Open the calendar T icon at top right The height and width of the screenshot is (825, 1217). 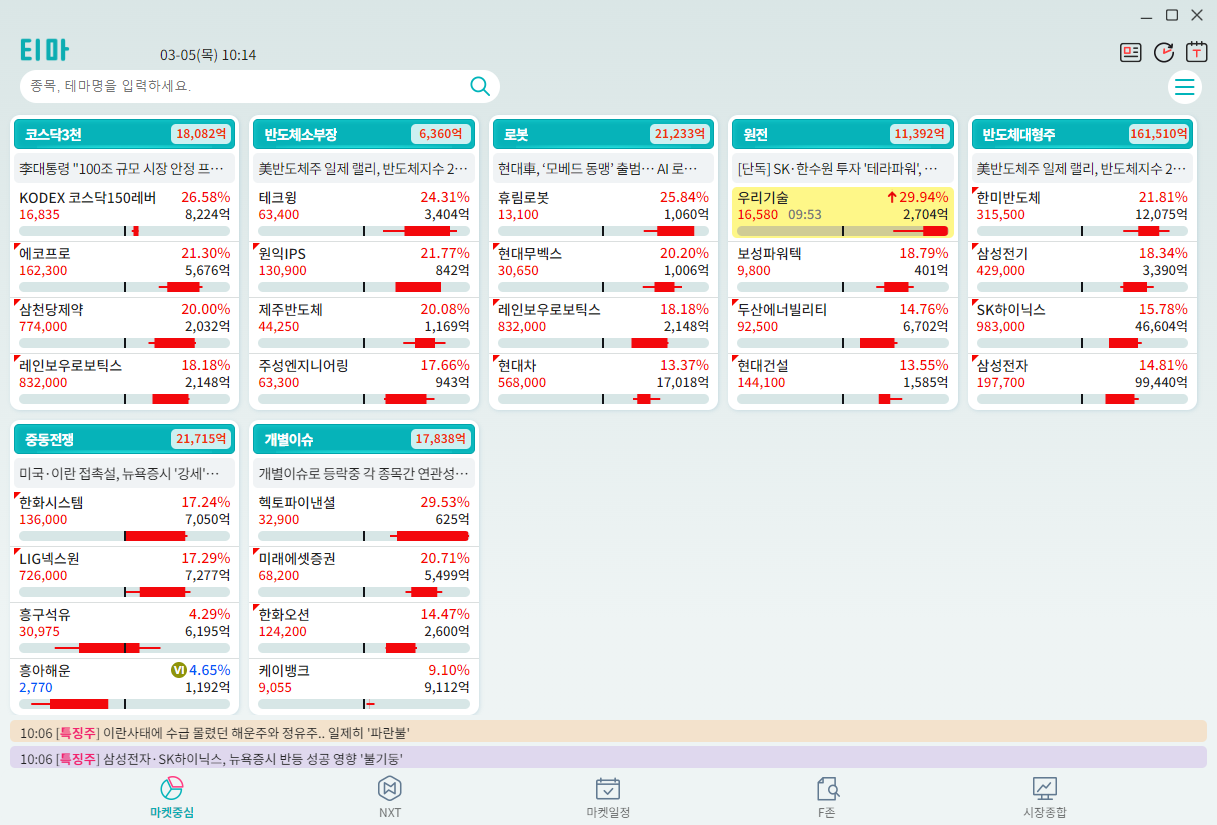1197,52
